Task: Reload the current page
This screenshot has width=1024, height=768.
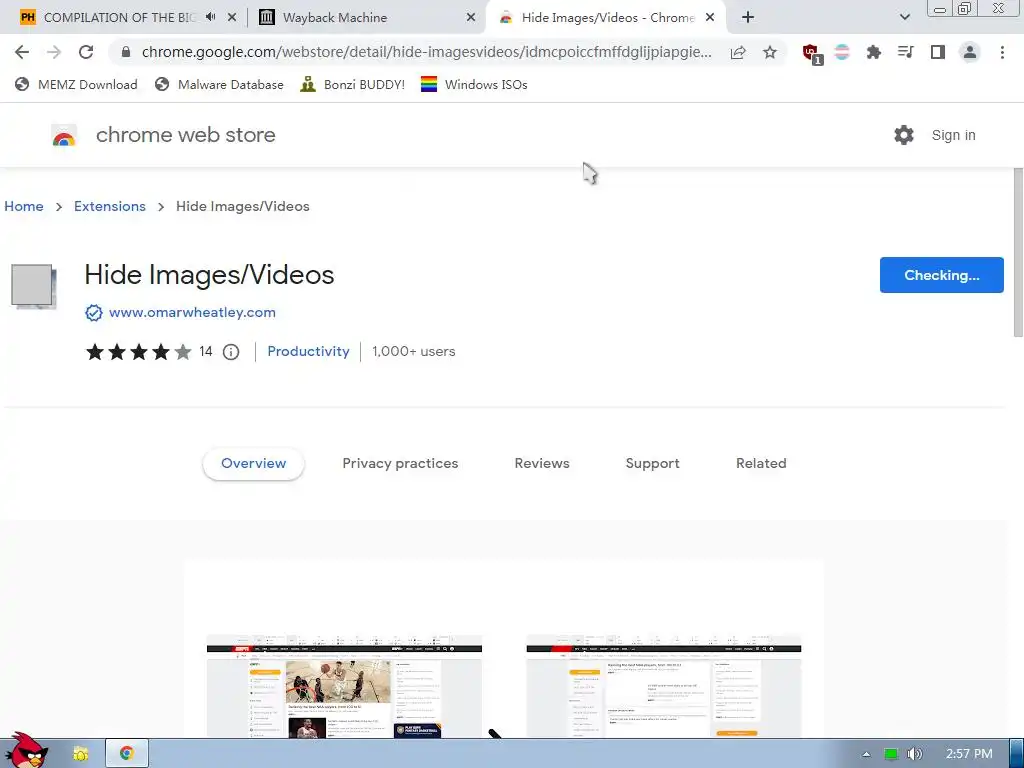Action: 86,52
